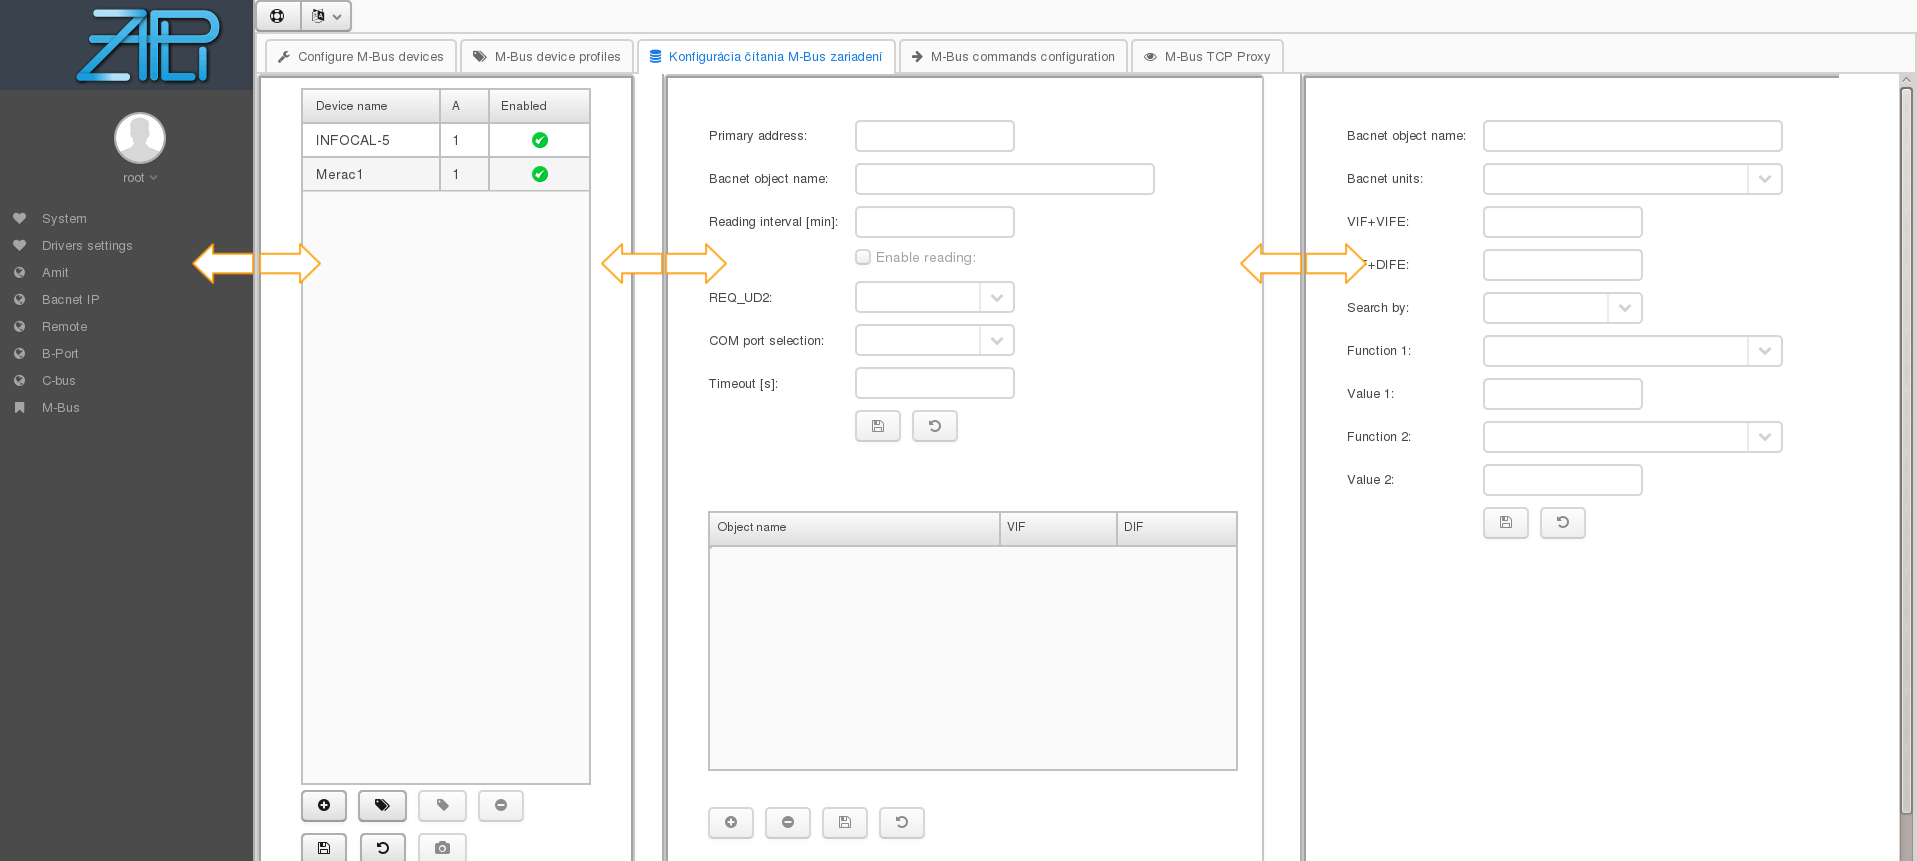Open the M-Bus device profiles tab
The image size is (1917, 861).
[x=547, y=57]
